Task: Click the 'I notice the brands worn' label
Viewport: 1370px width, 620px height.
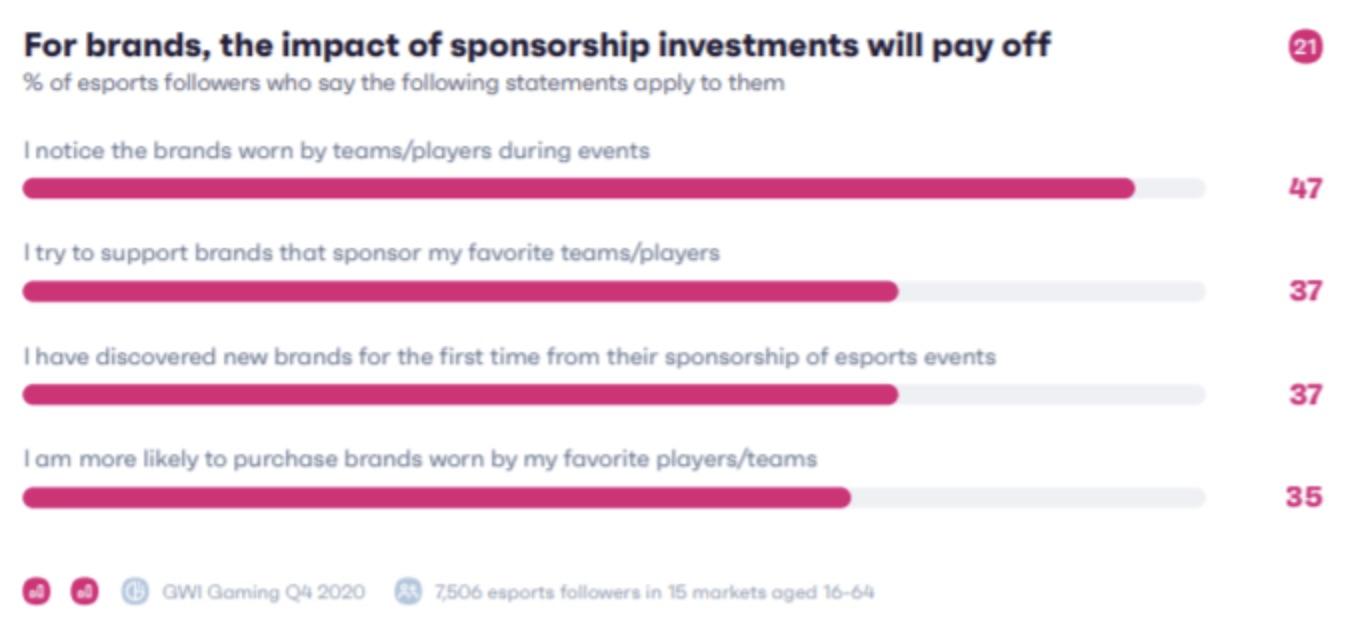Action: [337, 151]
